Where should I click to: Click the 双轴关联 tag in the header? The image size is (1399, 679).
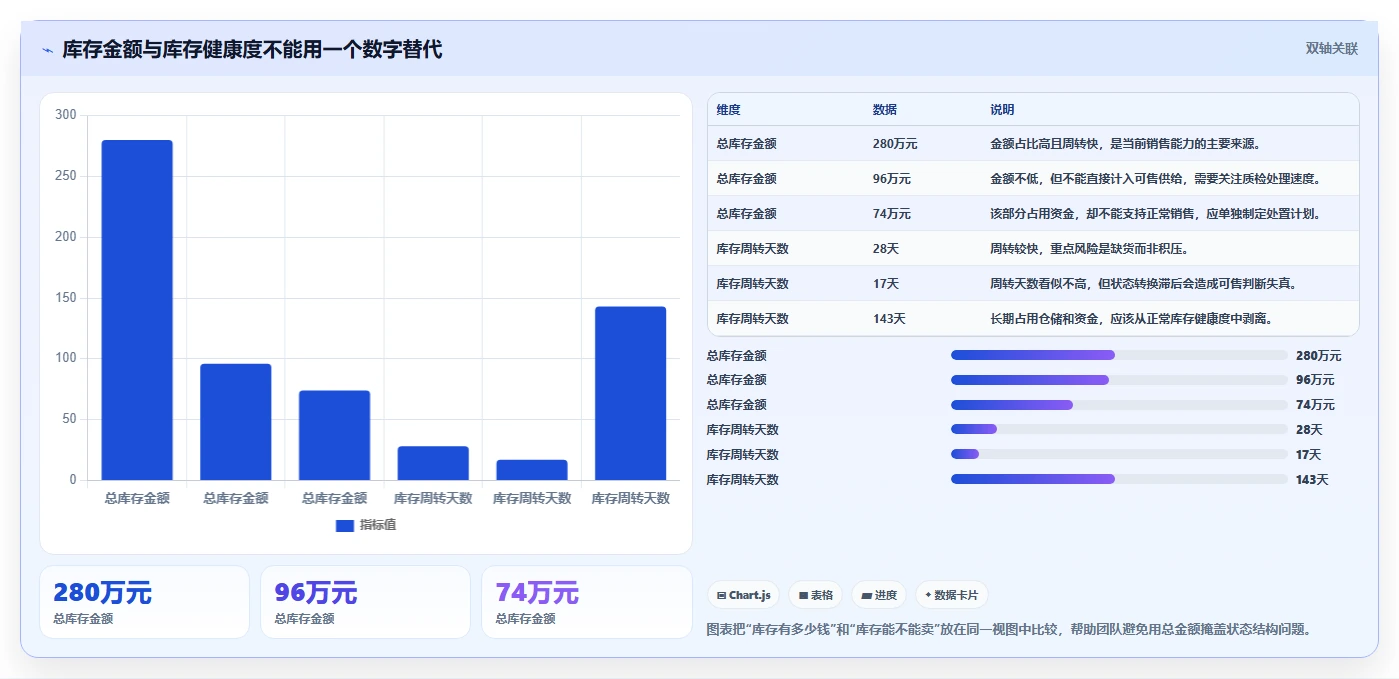1331,49
